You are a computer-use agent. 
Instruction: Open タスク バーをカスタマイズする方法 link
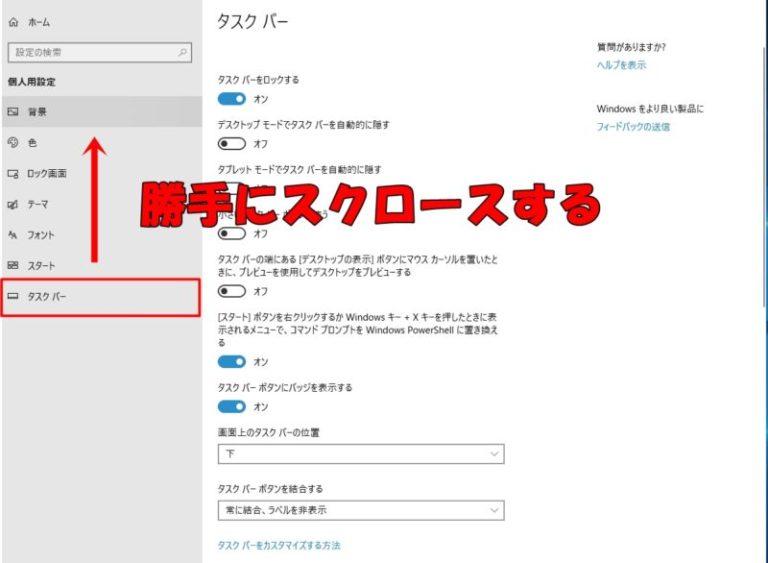point(279,545)
